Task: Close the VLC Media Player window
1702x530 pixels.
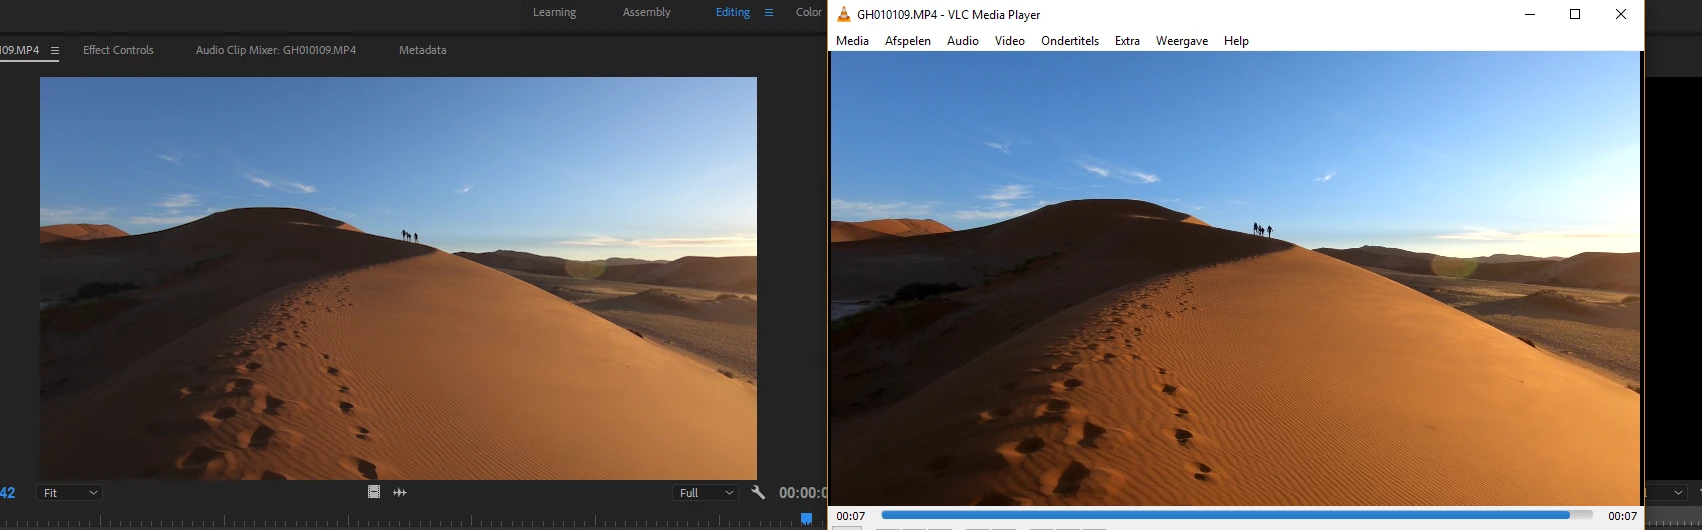Action: tap(1621, 14)
